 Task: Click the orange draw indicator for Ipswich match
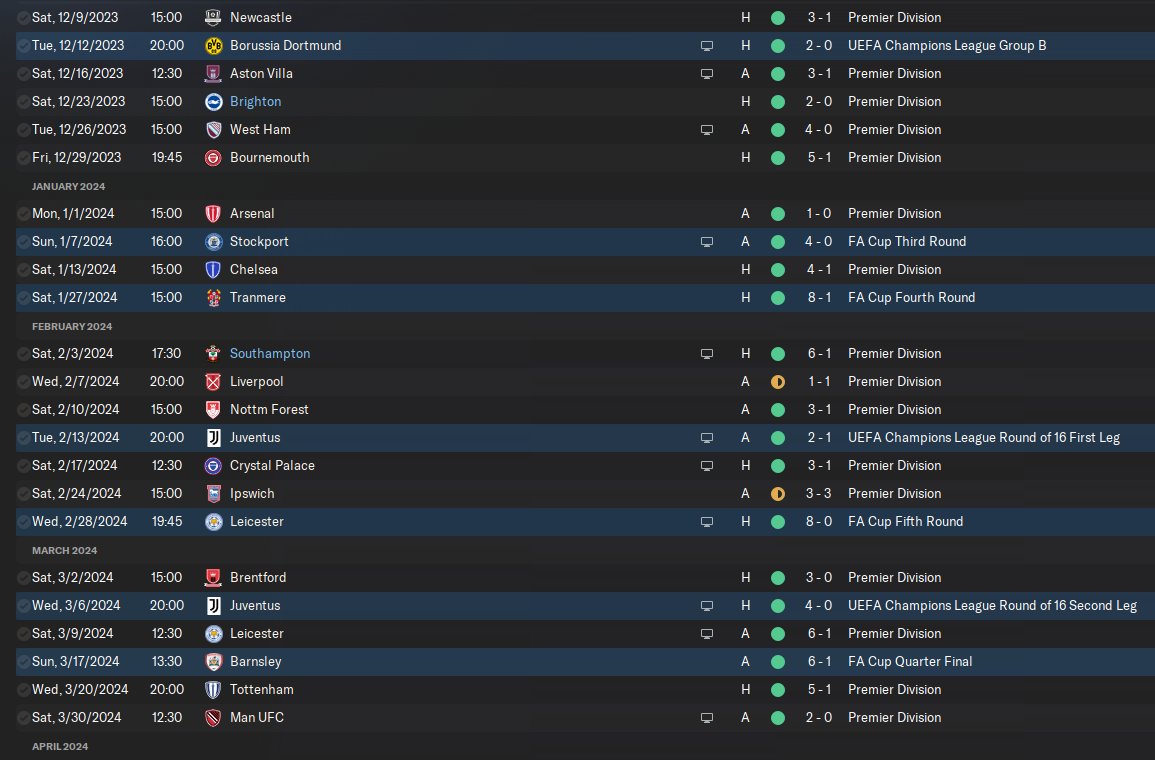tap(778, 493)
